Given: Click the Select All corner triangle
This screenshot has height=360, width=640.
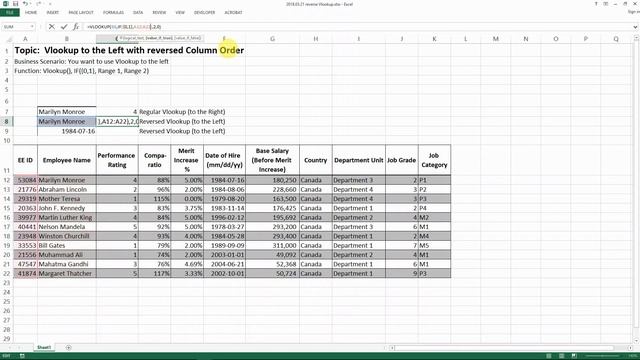Looking at the screenshot, I should pyautogui.click(x=9, y=39).
